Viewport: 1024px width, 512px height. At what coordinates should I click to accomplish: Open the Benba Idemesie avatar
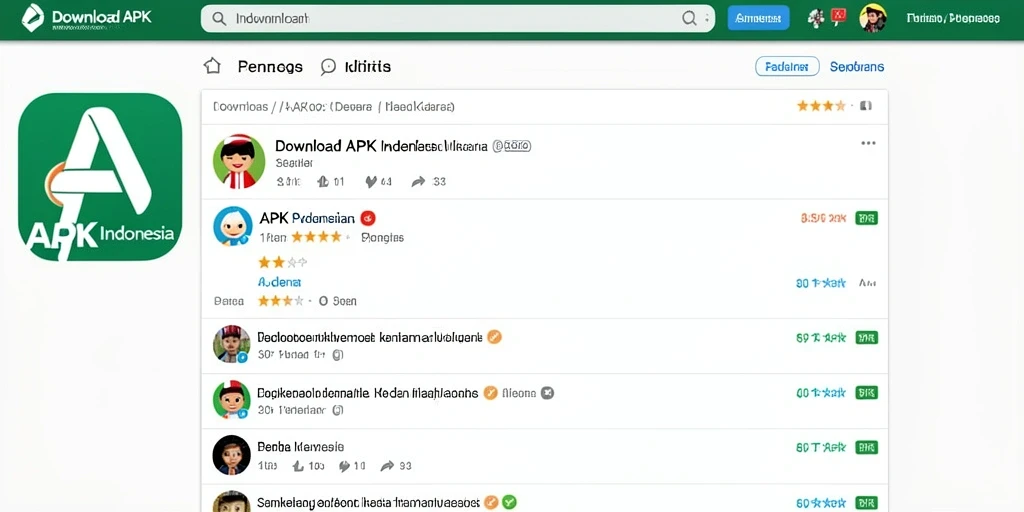(232, 455)
